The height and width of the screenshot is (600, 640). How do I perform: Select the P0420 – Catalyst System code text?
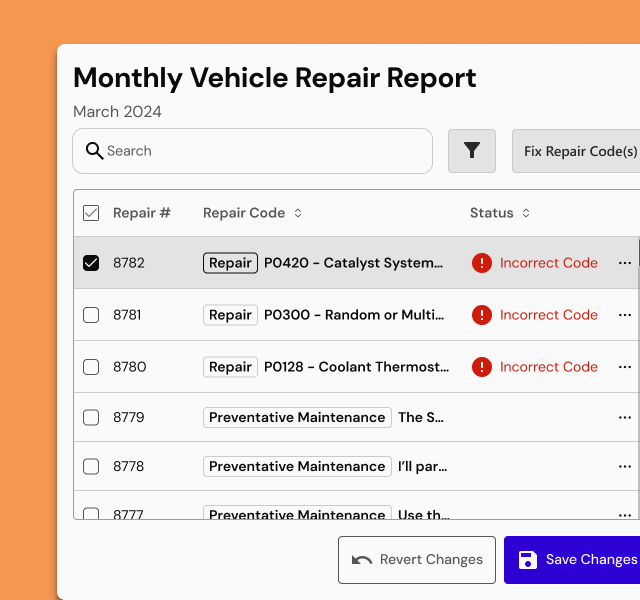[x=353, y=263]
